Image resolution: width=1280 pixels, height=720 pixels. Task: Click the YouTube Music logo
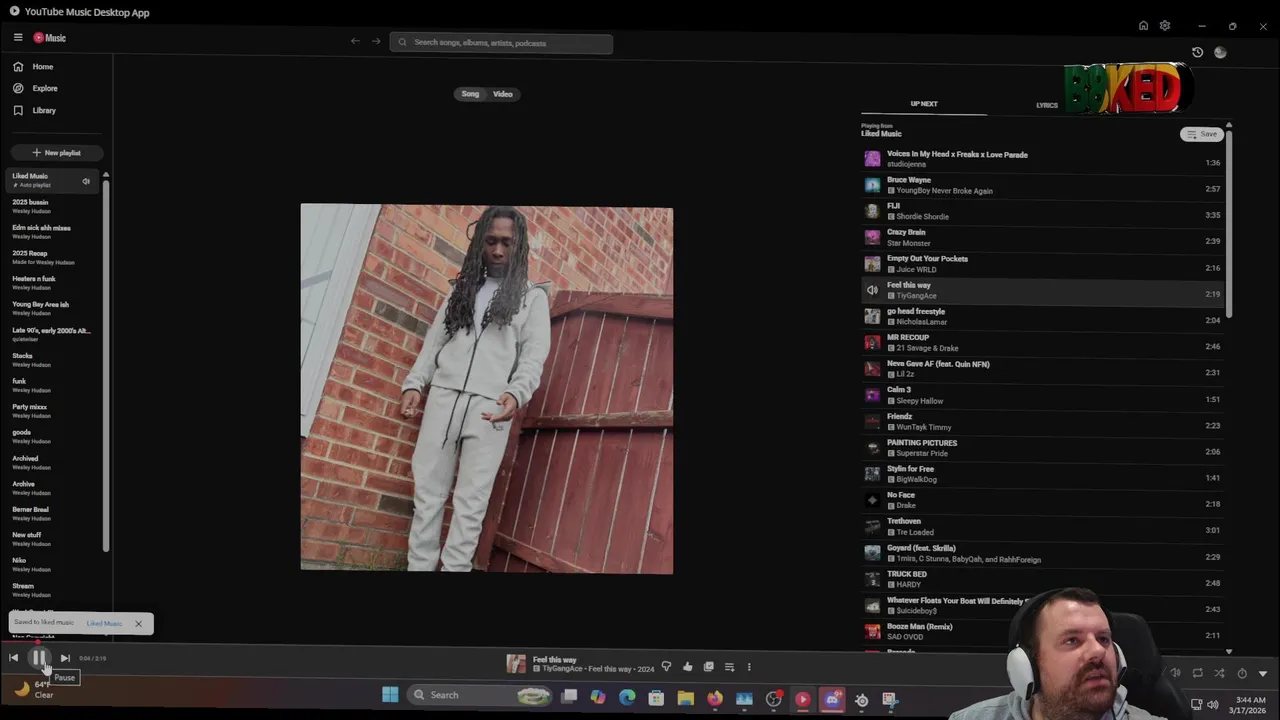50,38
